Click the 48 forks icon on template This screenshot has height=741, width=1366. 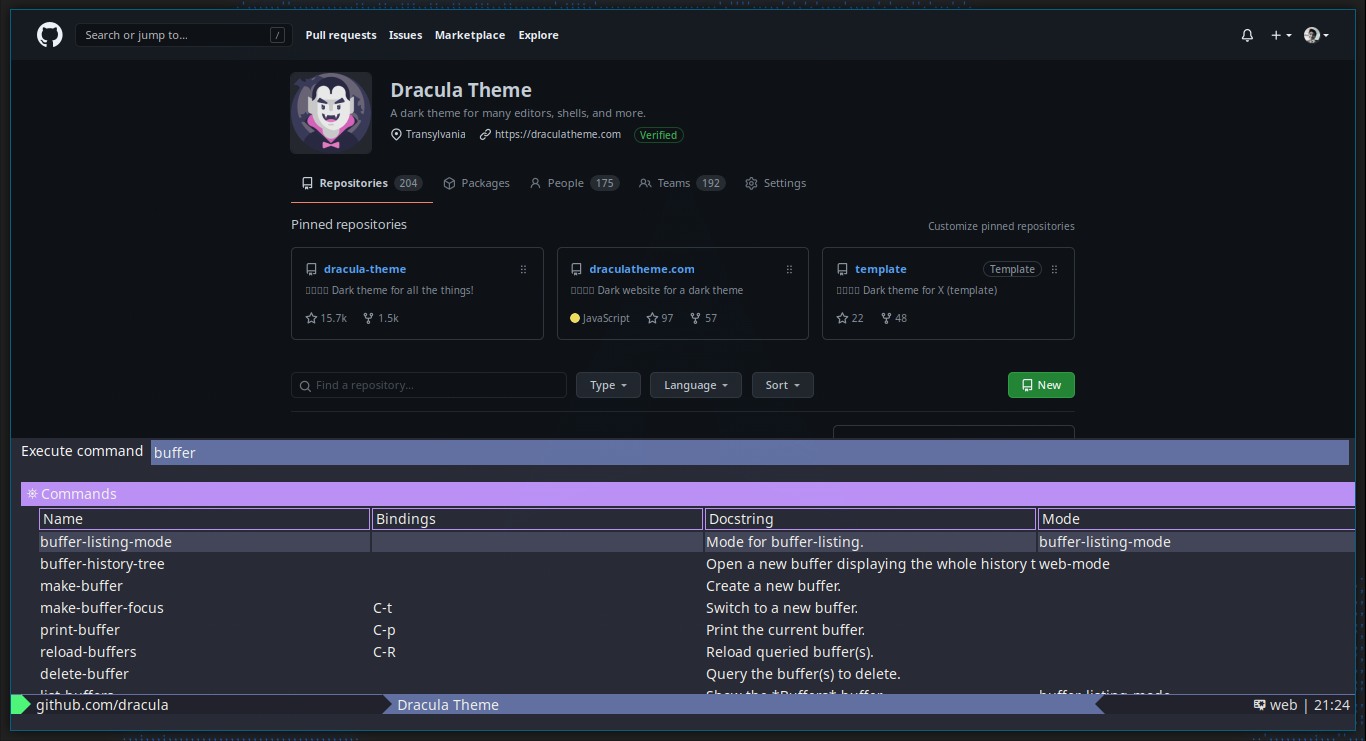(x=886, y=318)
